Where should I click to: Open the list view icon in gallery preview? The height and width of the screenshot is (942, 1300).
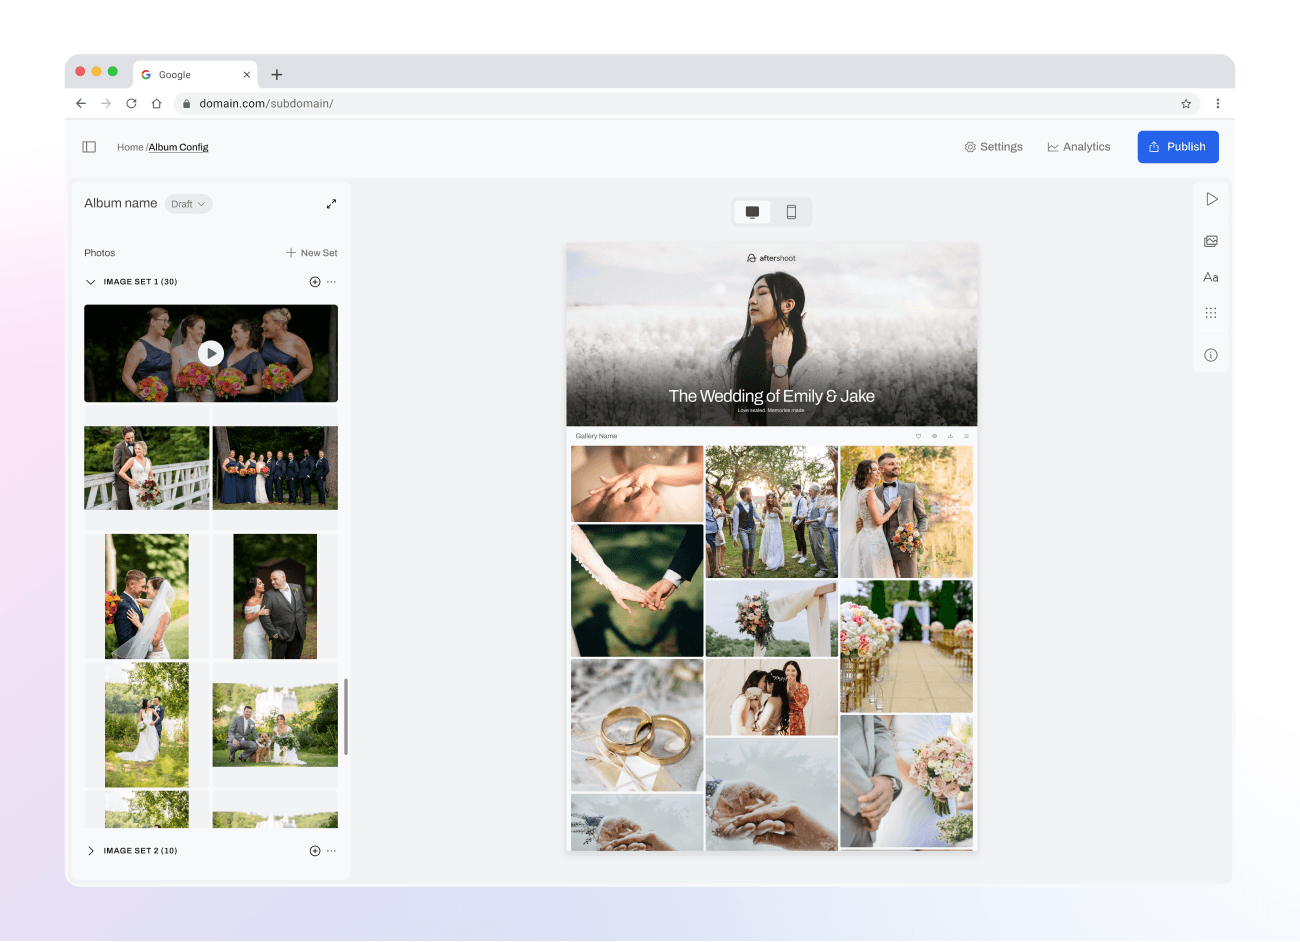tap(966, 436)
